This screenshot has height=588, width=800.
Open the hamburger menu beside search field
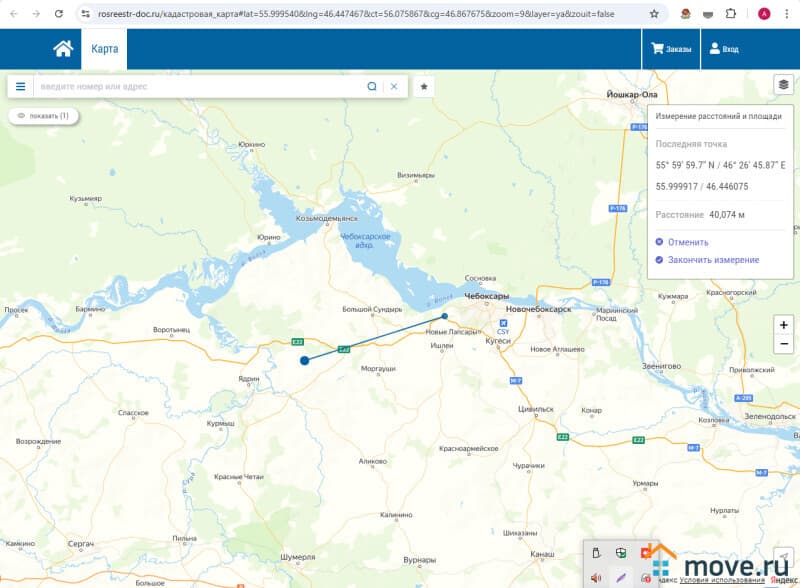[x=20, y=87]
